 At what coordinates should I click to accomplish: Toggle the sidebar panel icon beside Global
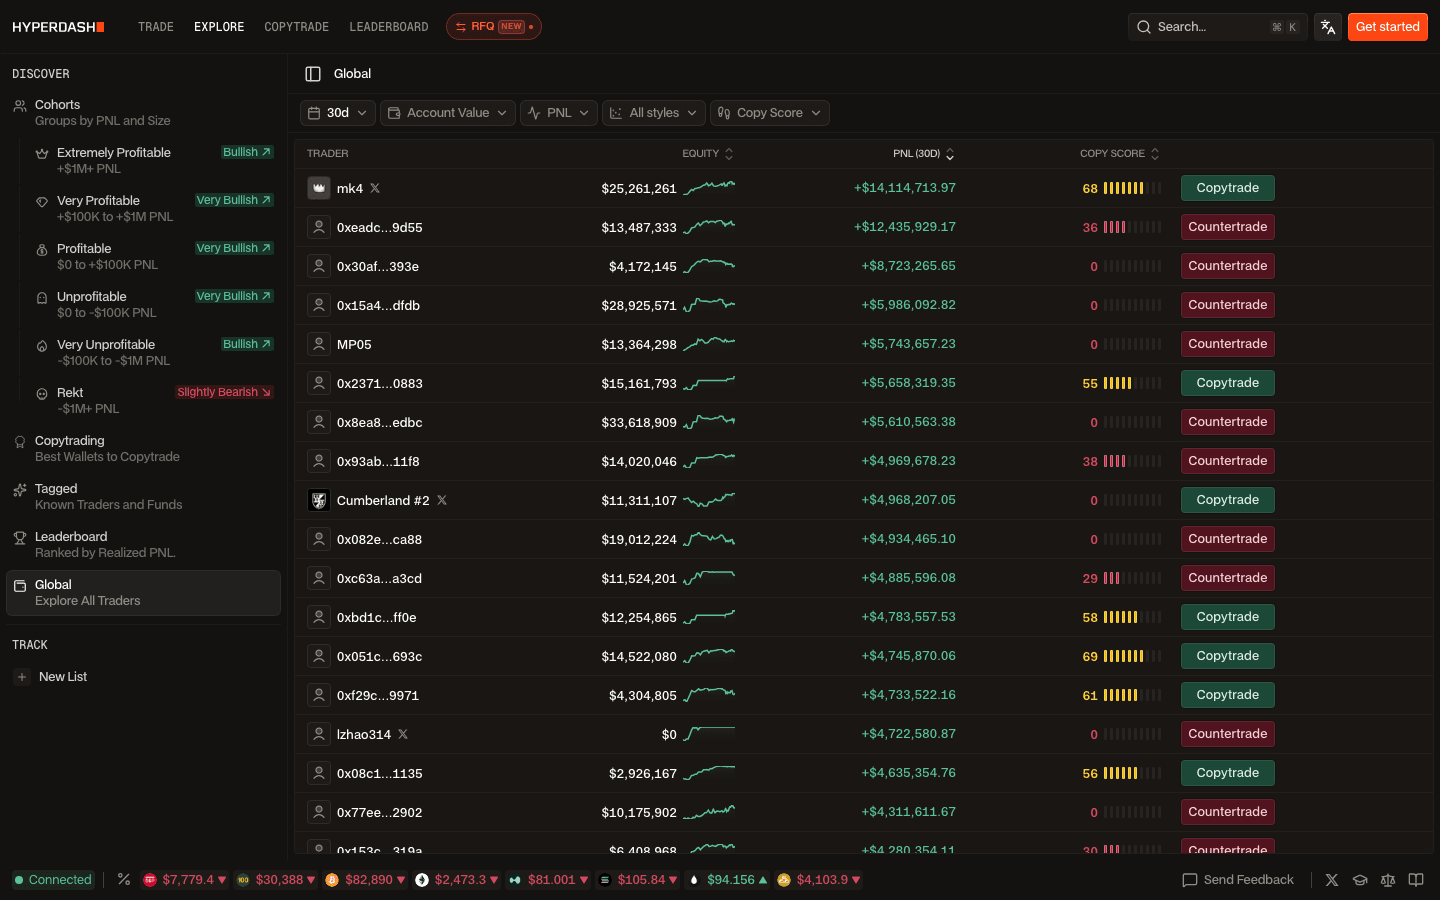(x=313, y=74)
